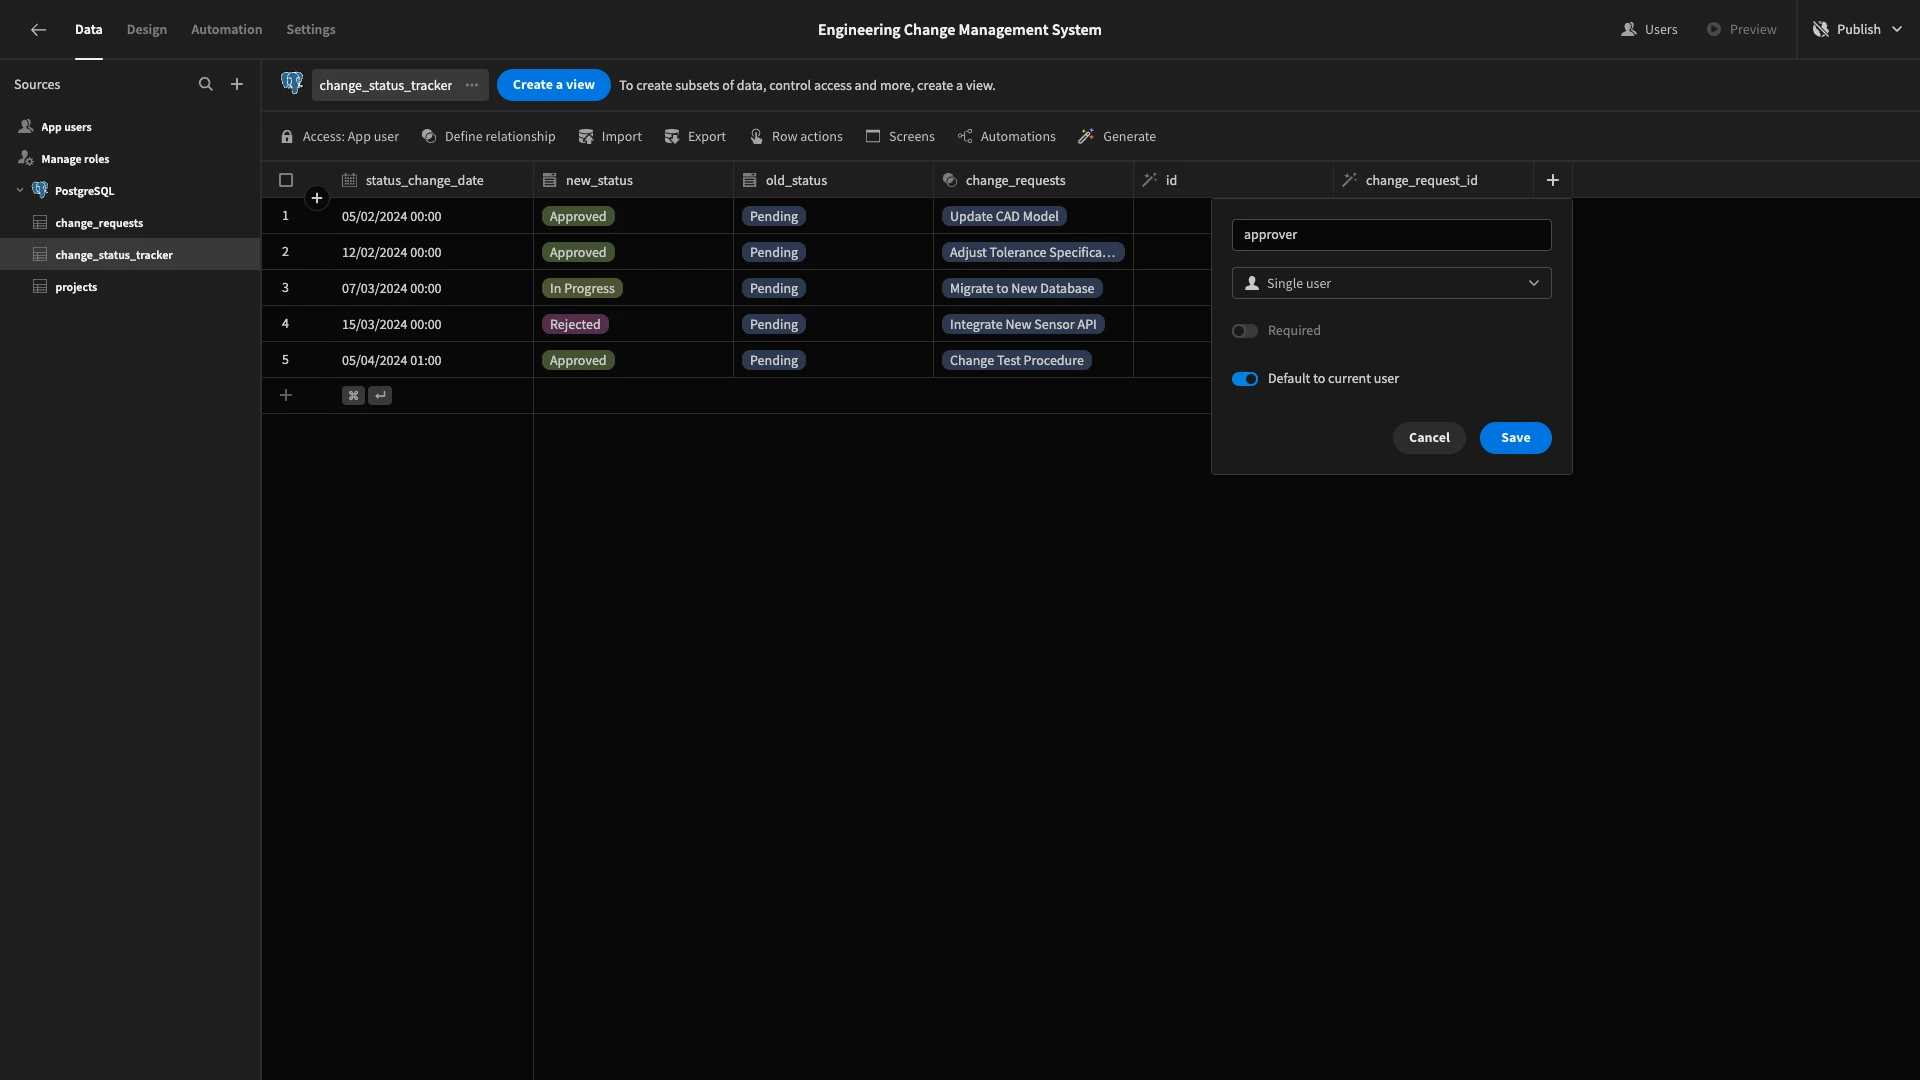This screenshot has height=1080, width=1920.
Task: Open Access: App user lock setting
Action: (340, 137)
